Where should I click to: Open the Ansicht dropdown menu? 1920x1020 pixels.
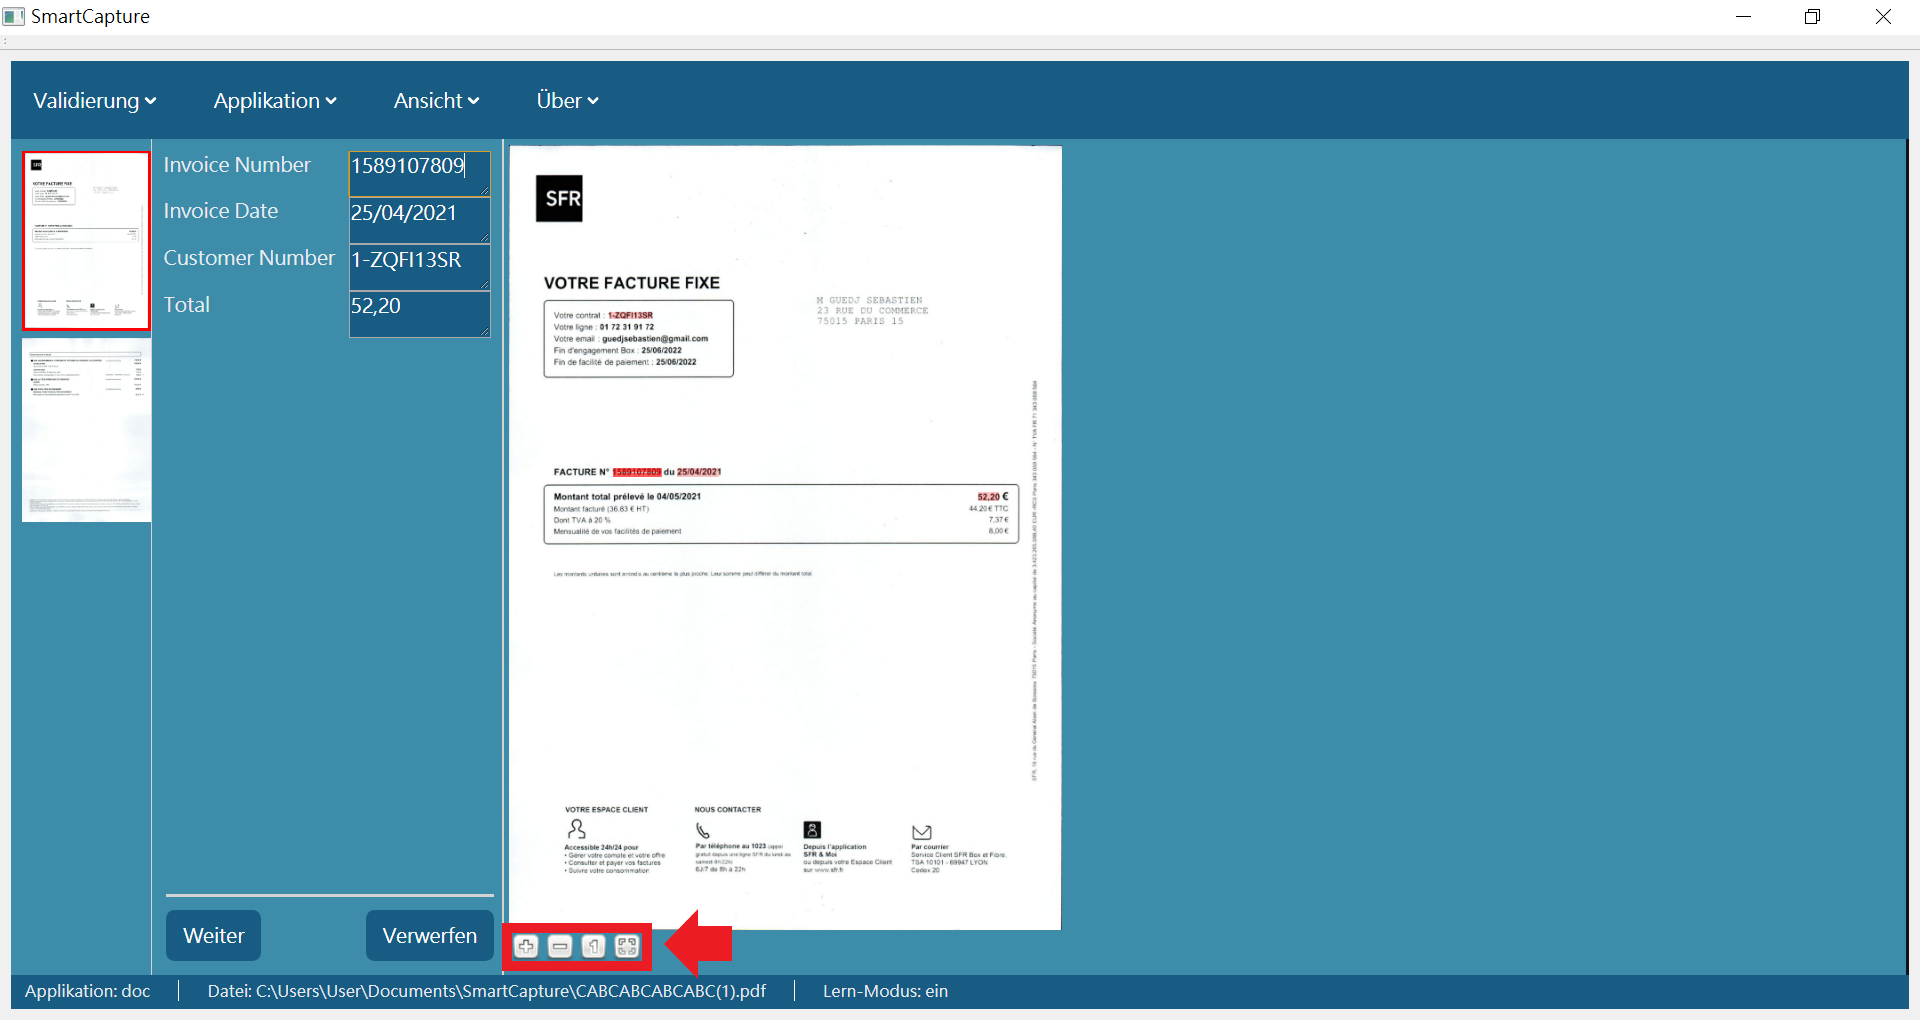pos(436,101)
